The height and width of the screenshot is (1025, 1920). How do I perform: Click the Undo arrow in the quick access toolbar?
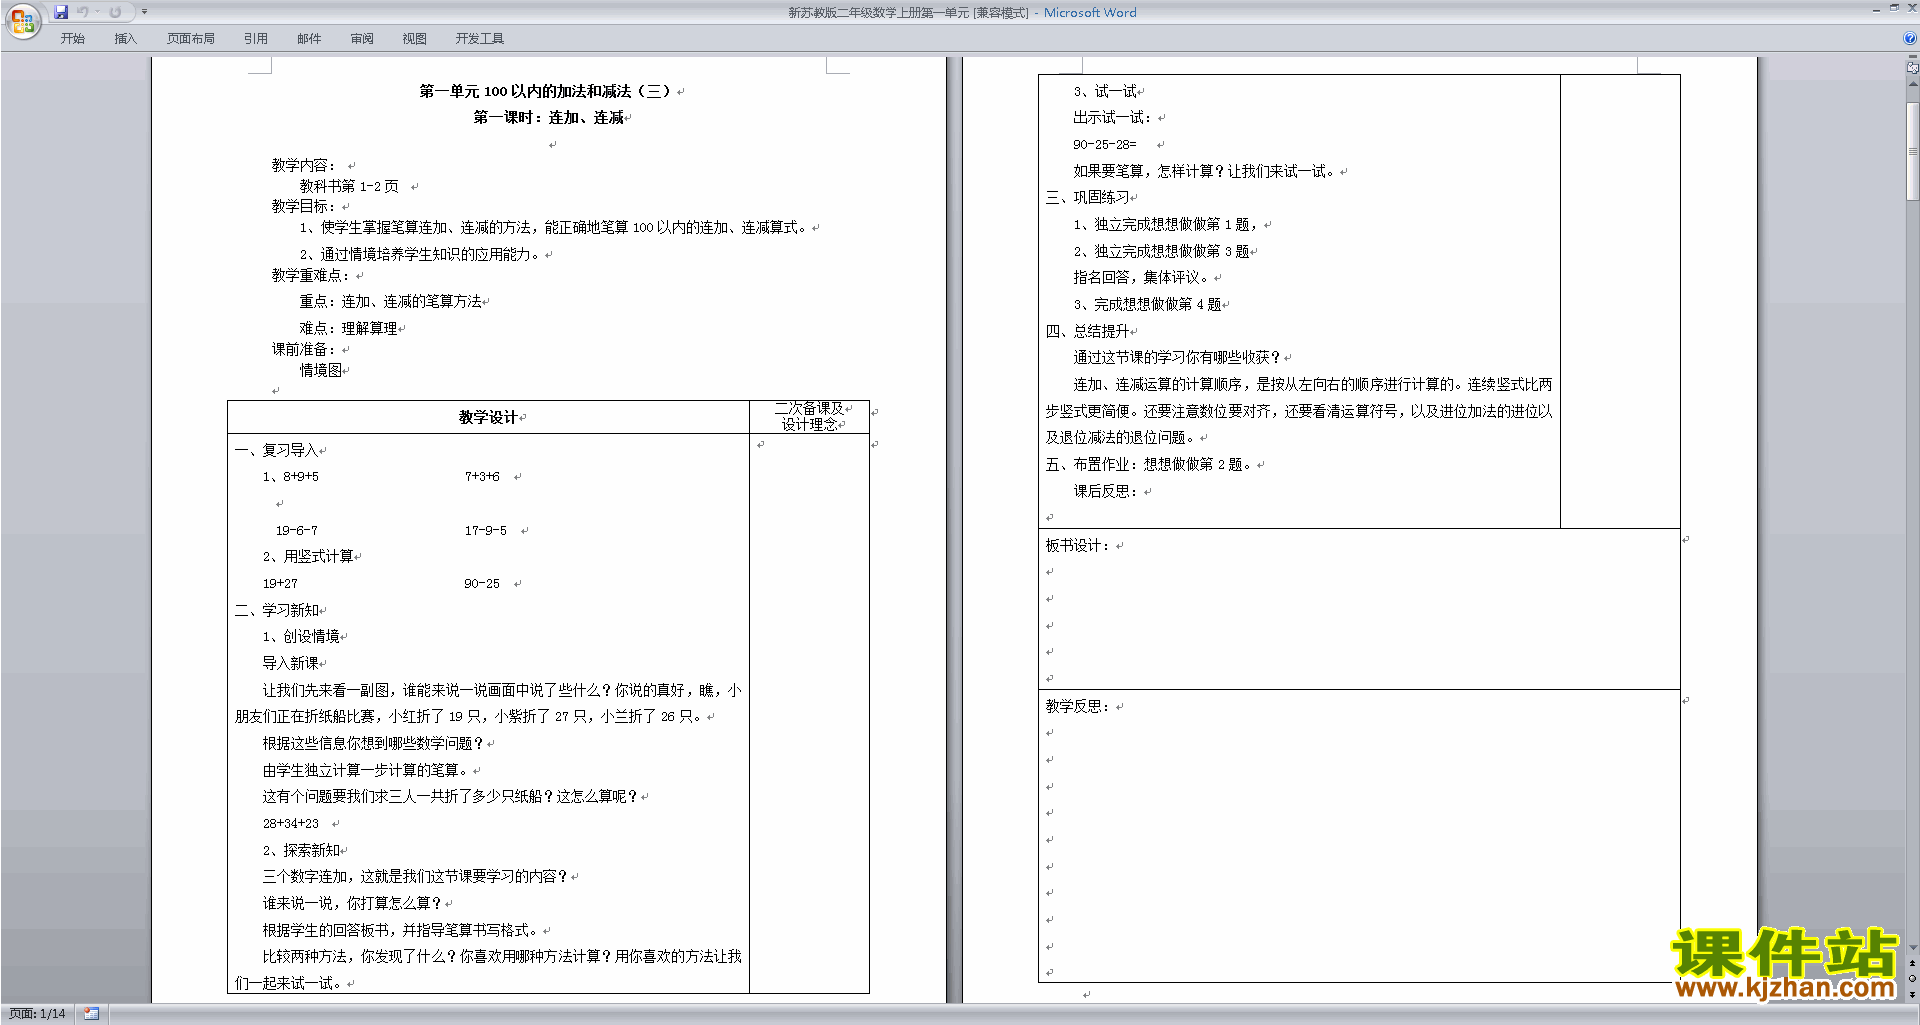point(83,12)
